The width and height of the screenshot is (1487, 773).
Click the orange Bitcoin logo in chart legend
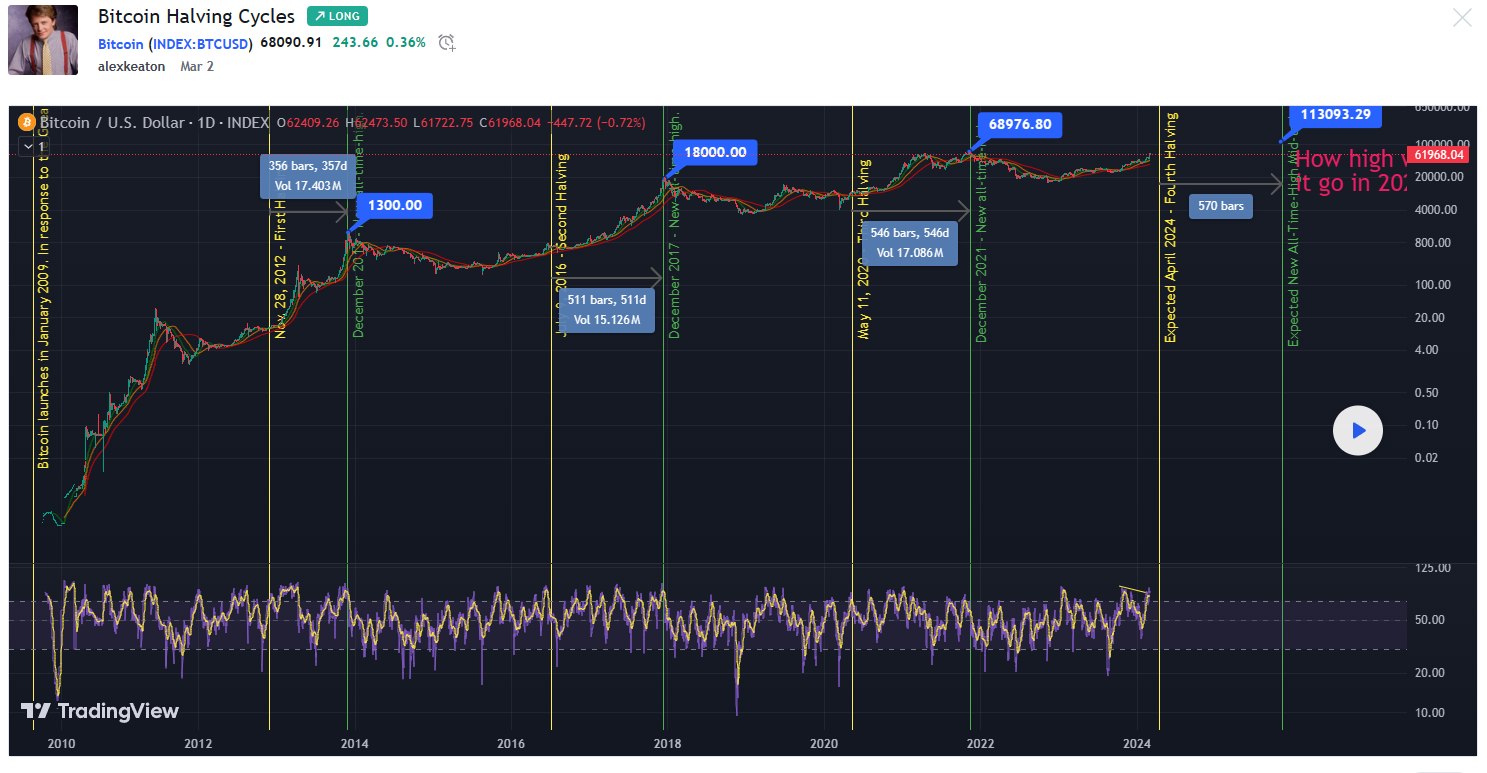pos(27,122)
